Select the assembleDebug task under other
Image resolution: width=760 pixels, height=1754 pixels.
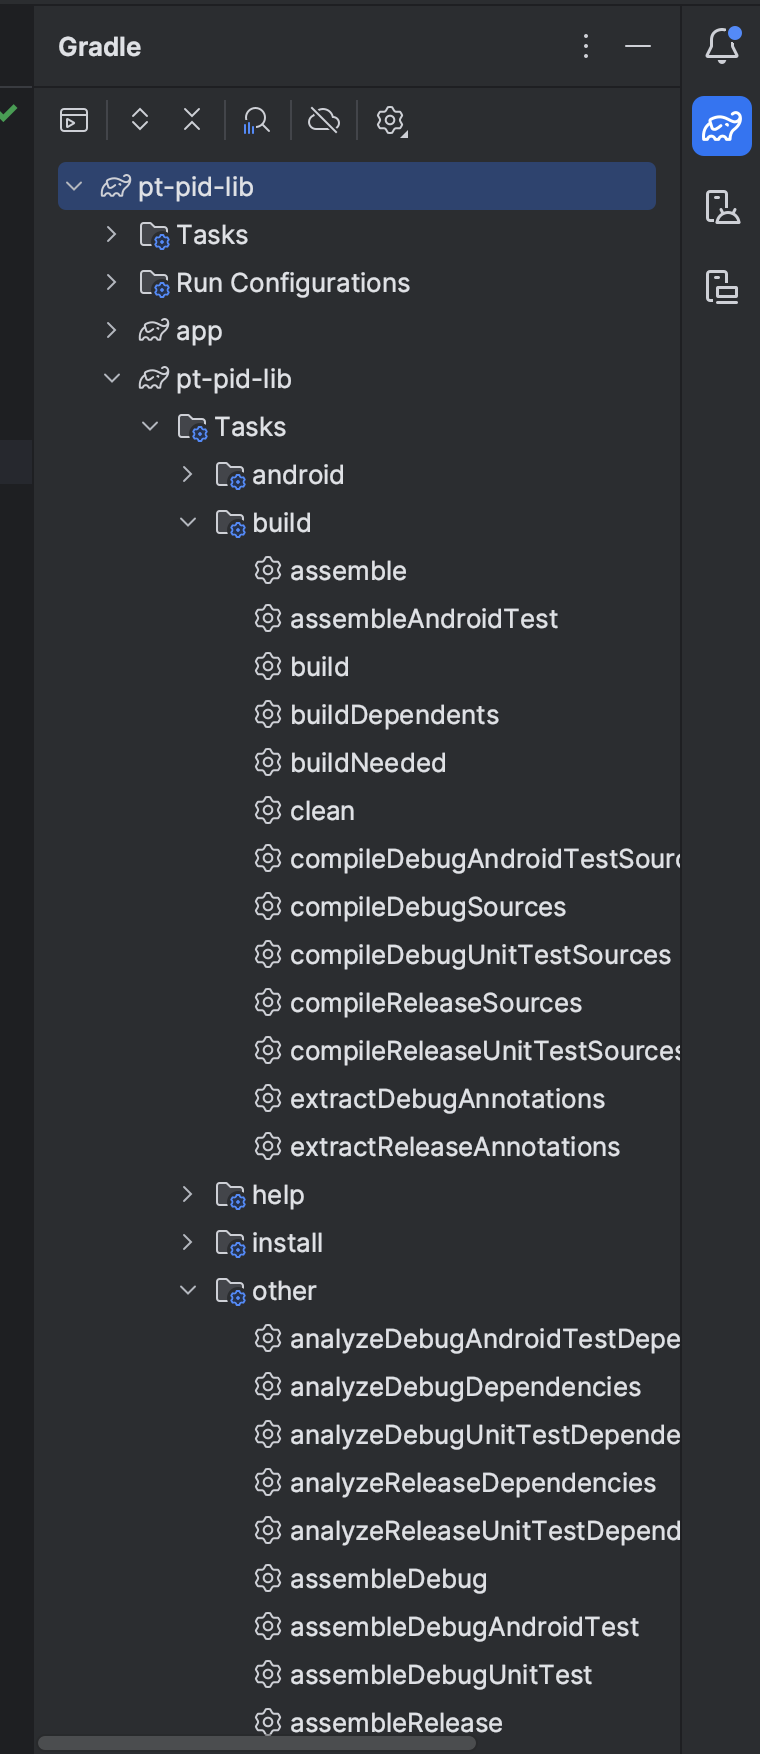coord(388,1579)
